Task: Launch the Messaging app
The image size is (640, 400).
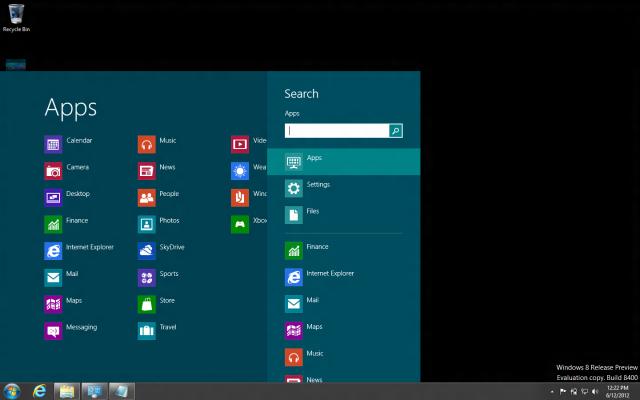Action: [71, 331]
